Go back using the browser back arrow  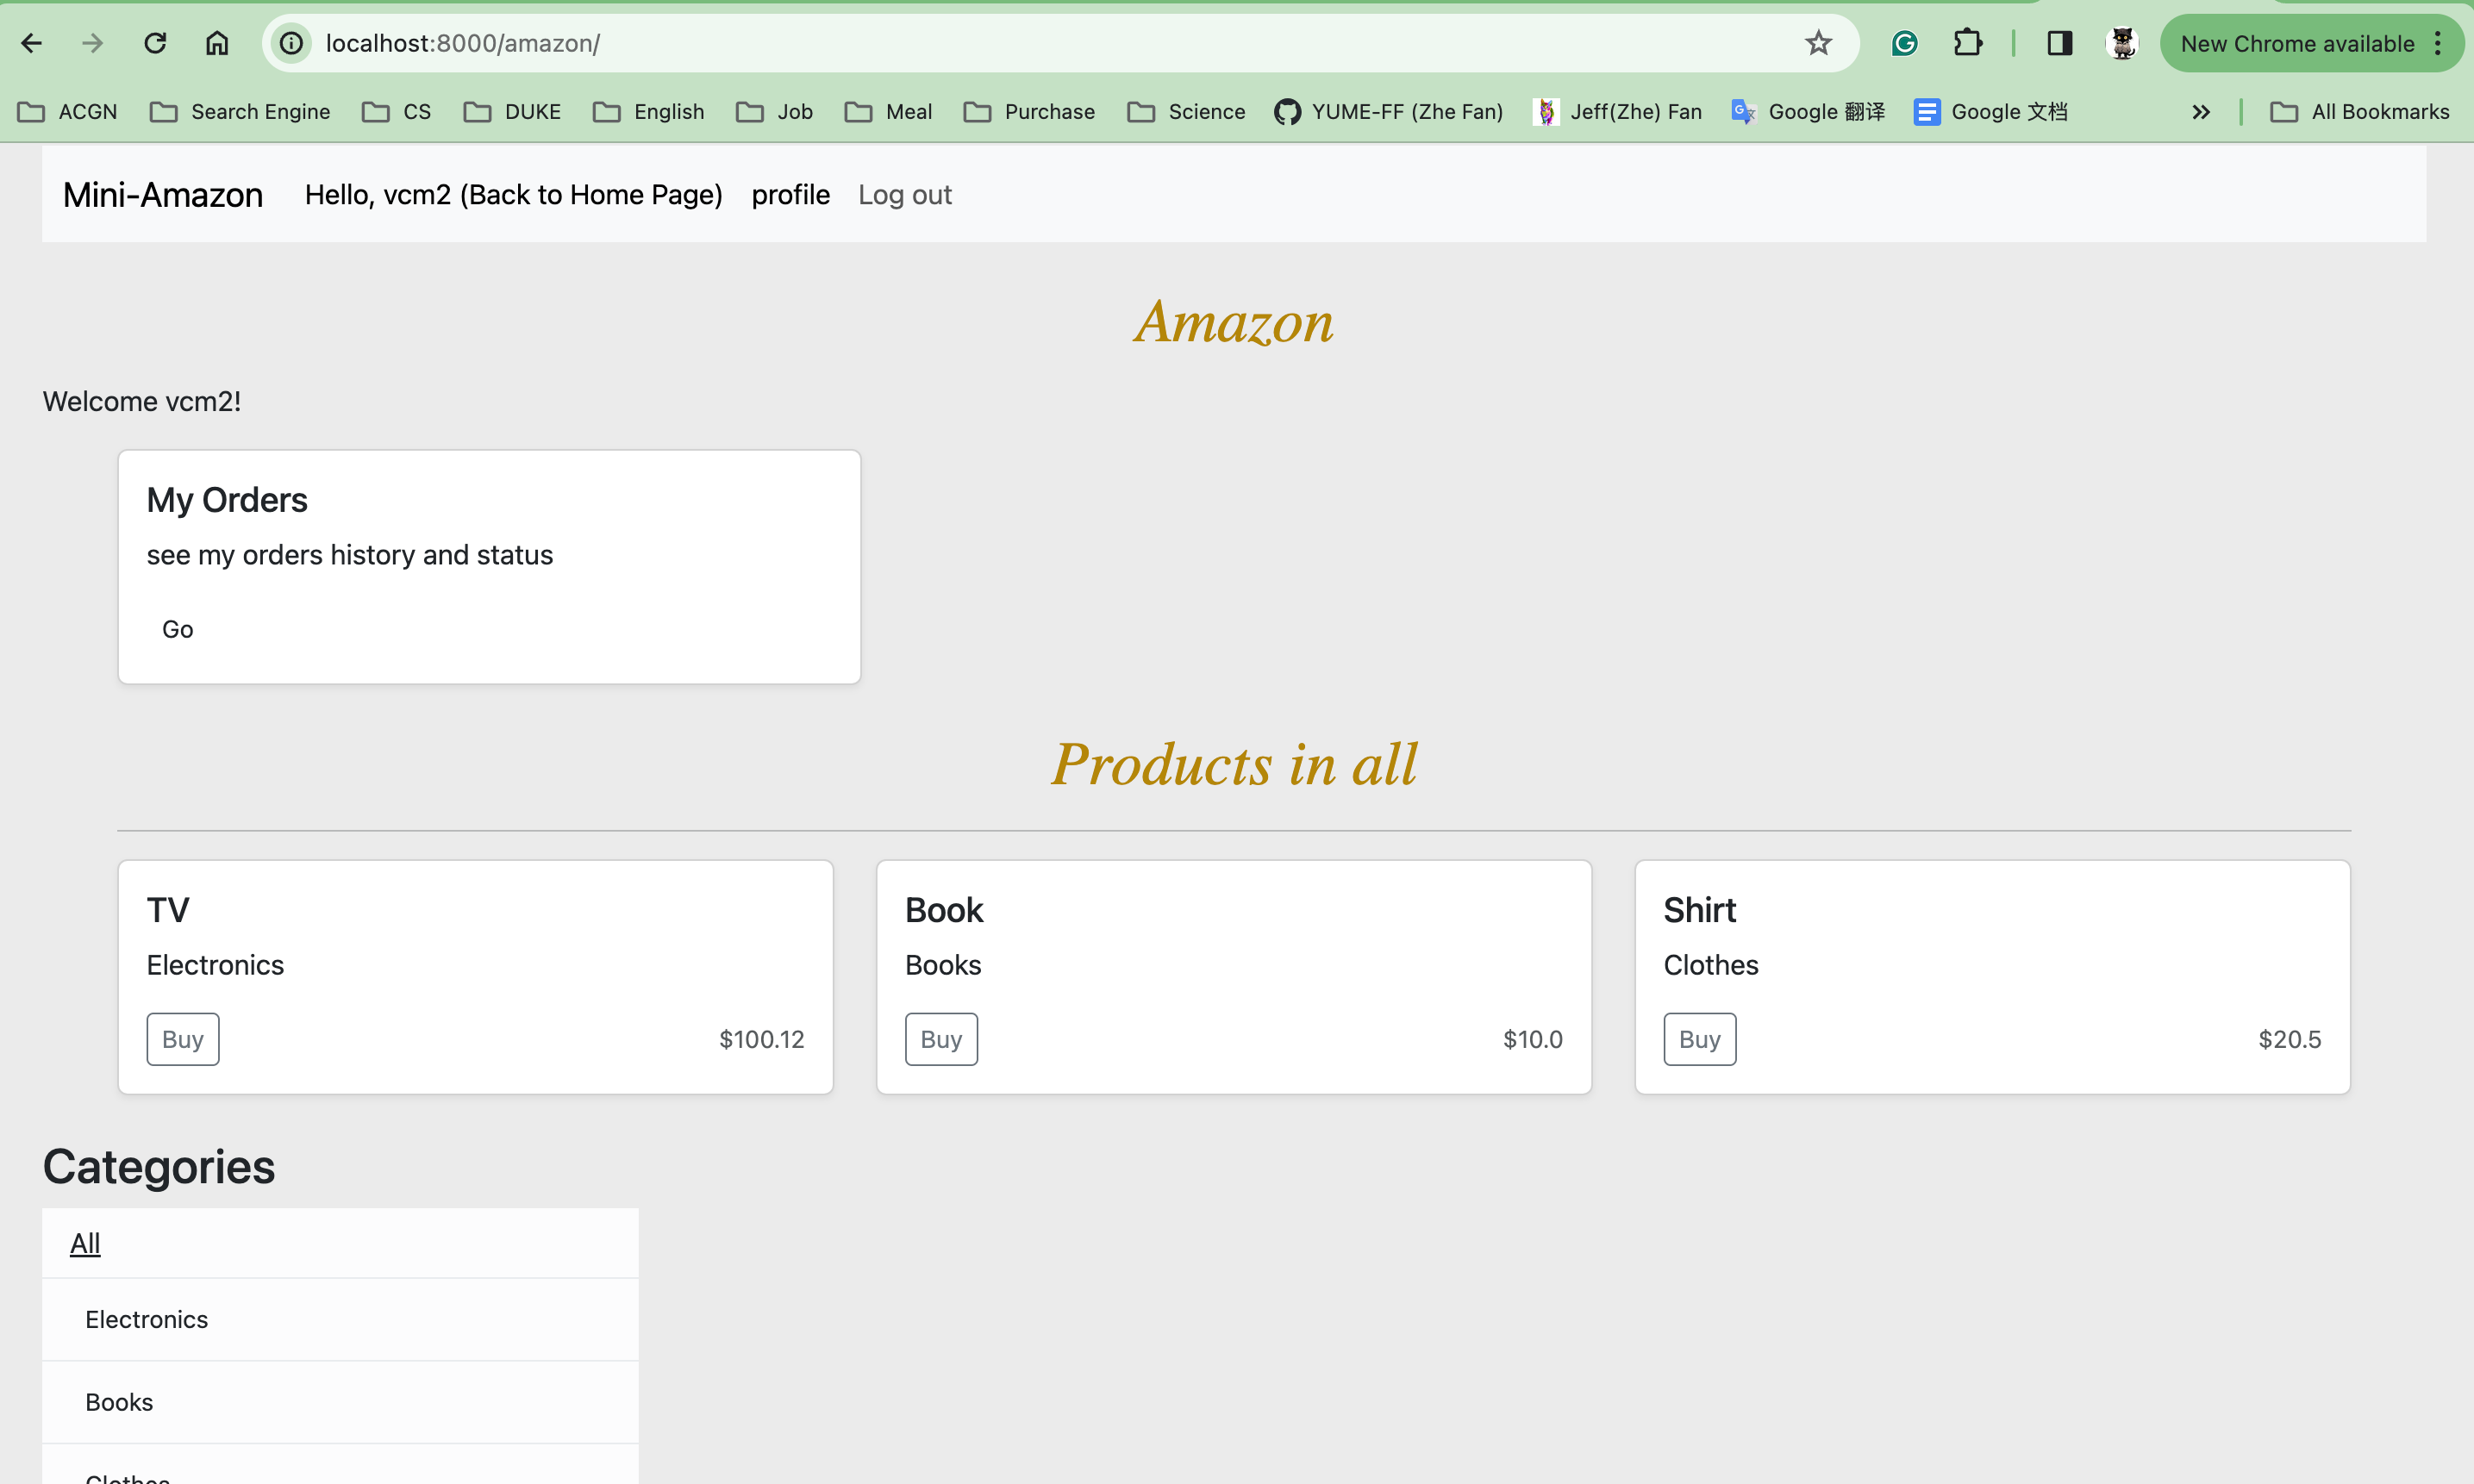(x=31, y=43)
